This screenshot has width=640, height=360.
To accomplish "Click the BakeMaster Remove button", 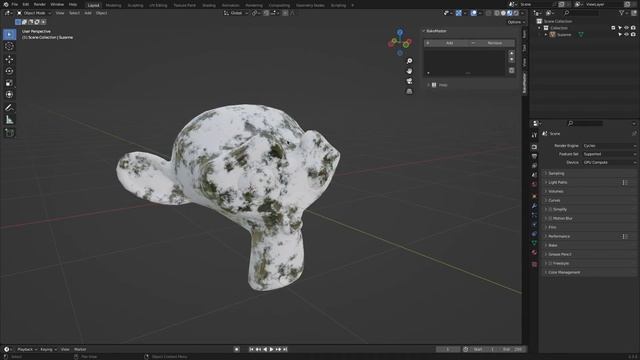I will tap(492, 43).
